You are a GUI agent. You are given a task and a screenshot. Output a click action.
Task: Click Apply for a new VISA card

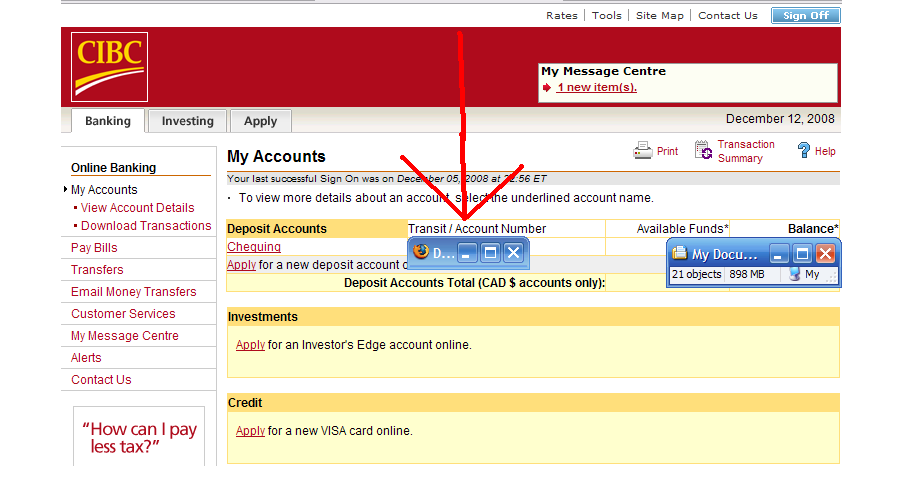click(250, 431)
